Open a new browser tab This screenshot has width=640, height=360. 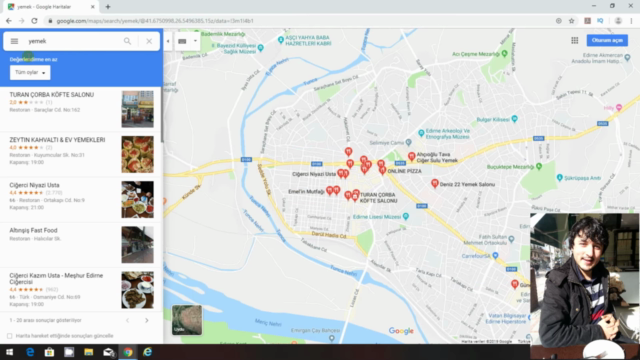click(x=108, y=7)
